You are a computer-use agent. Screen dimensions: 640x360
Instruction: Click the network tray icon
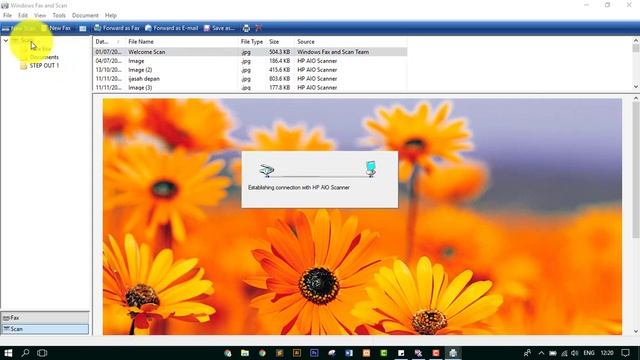click(x=564, y=353)
